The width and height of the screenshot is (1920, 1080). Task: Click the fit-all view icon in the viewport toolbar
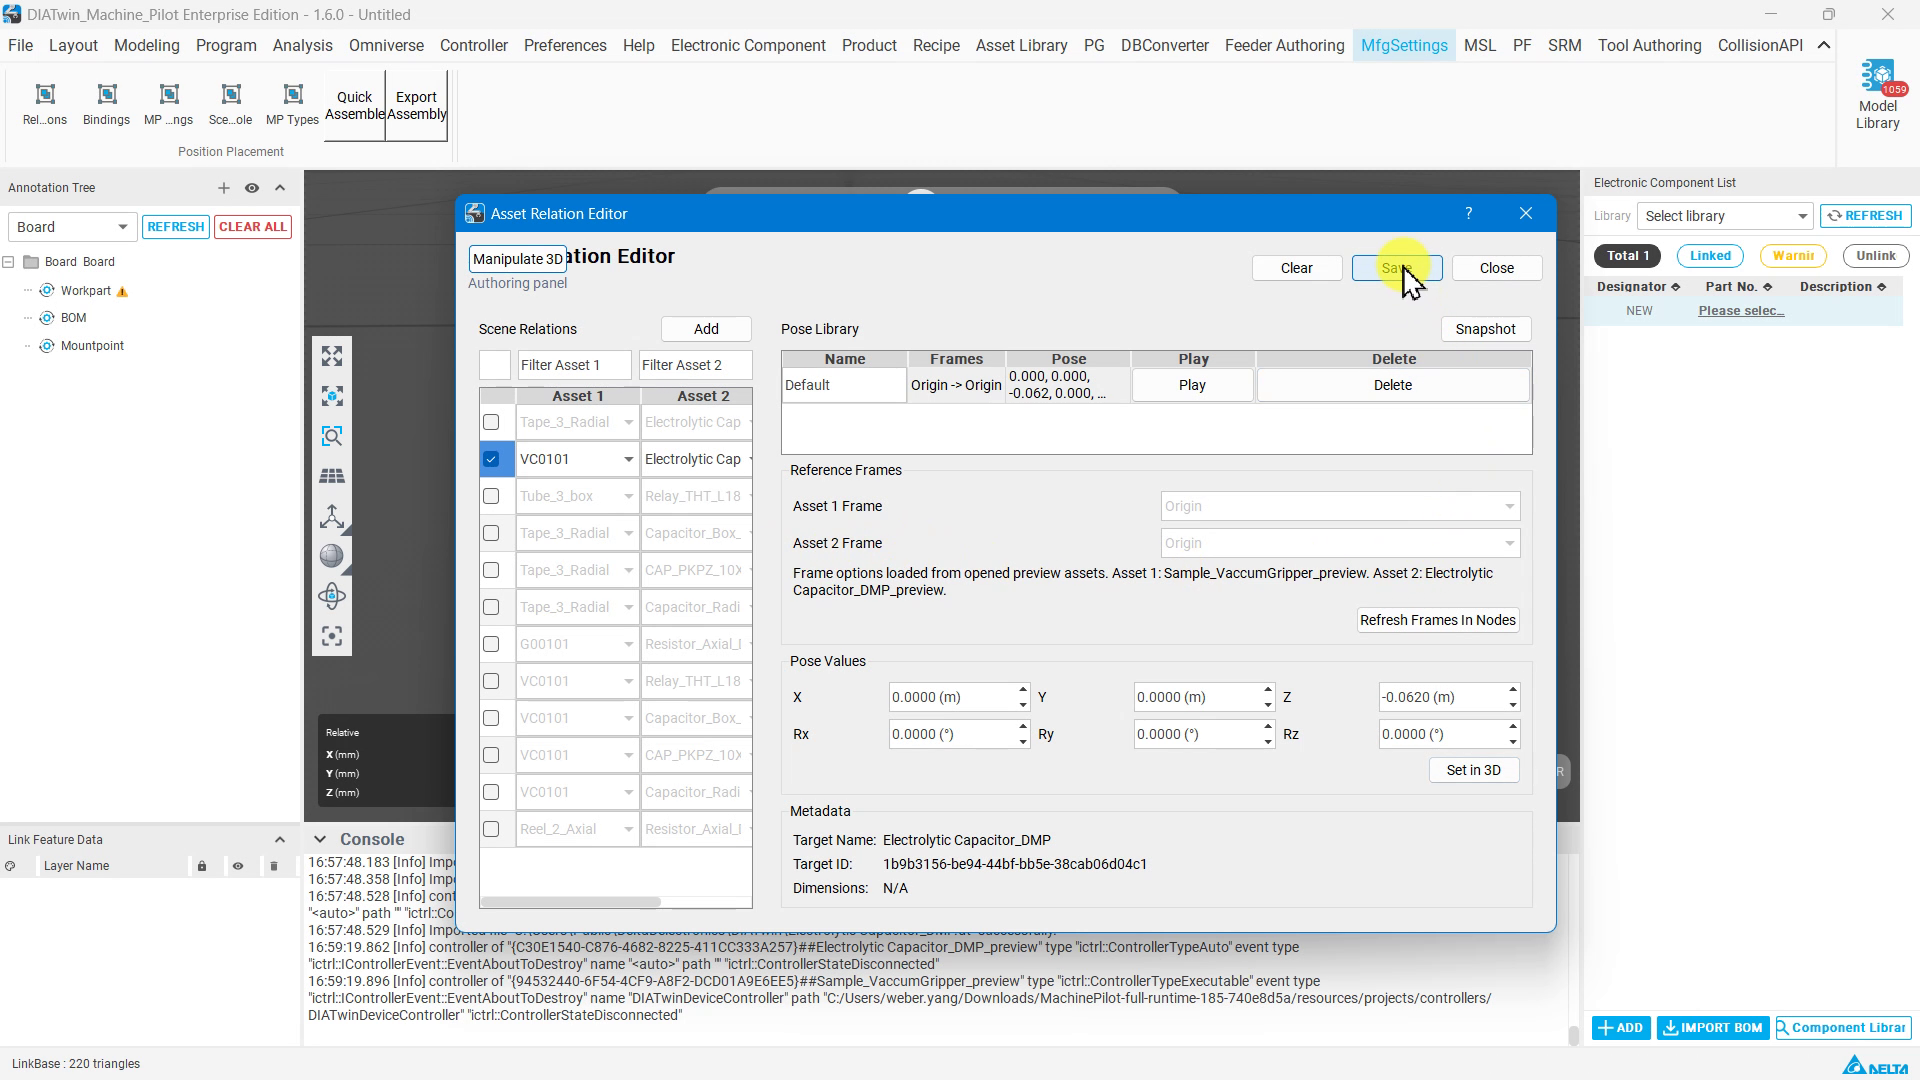[332, 356]
